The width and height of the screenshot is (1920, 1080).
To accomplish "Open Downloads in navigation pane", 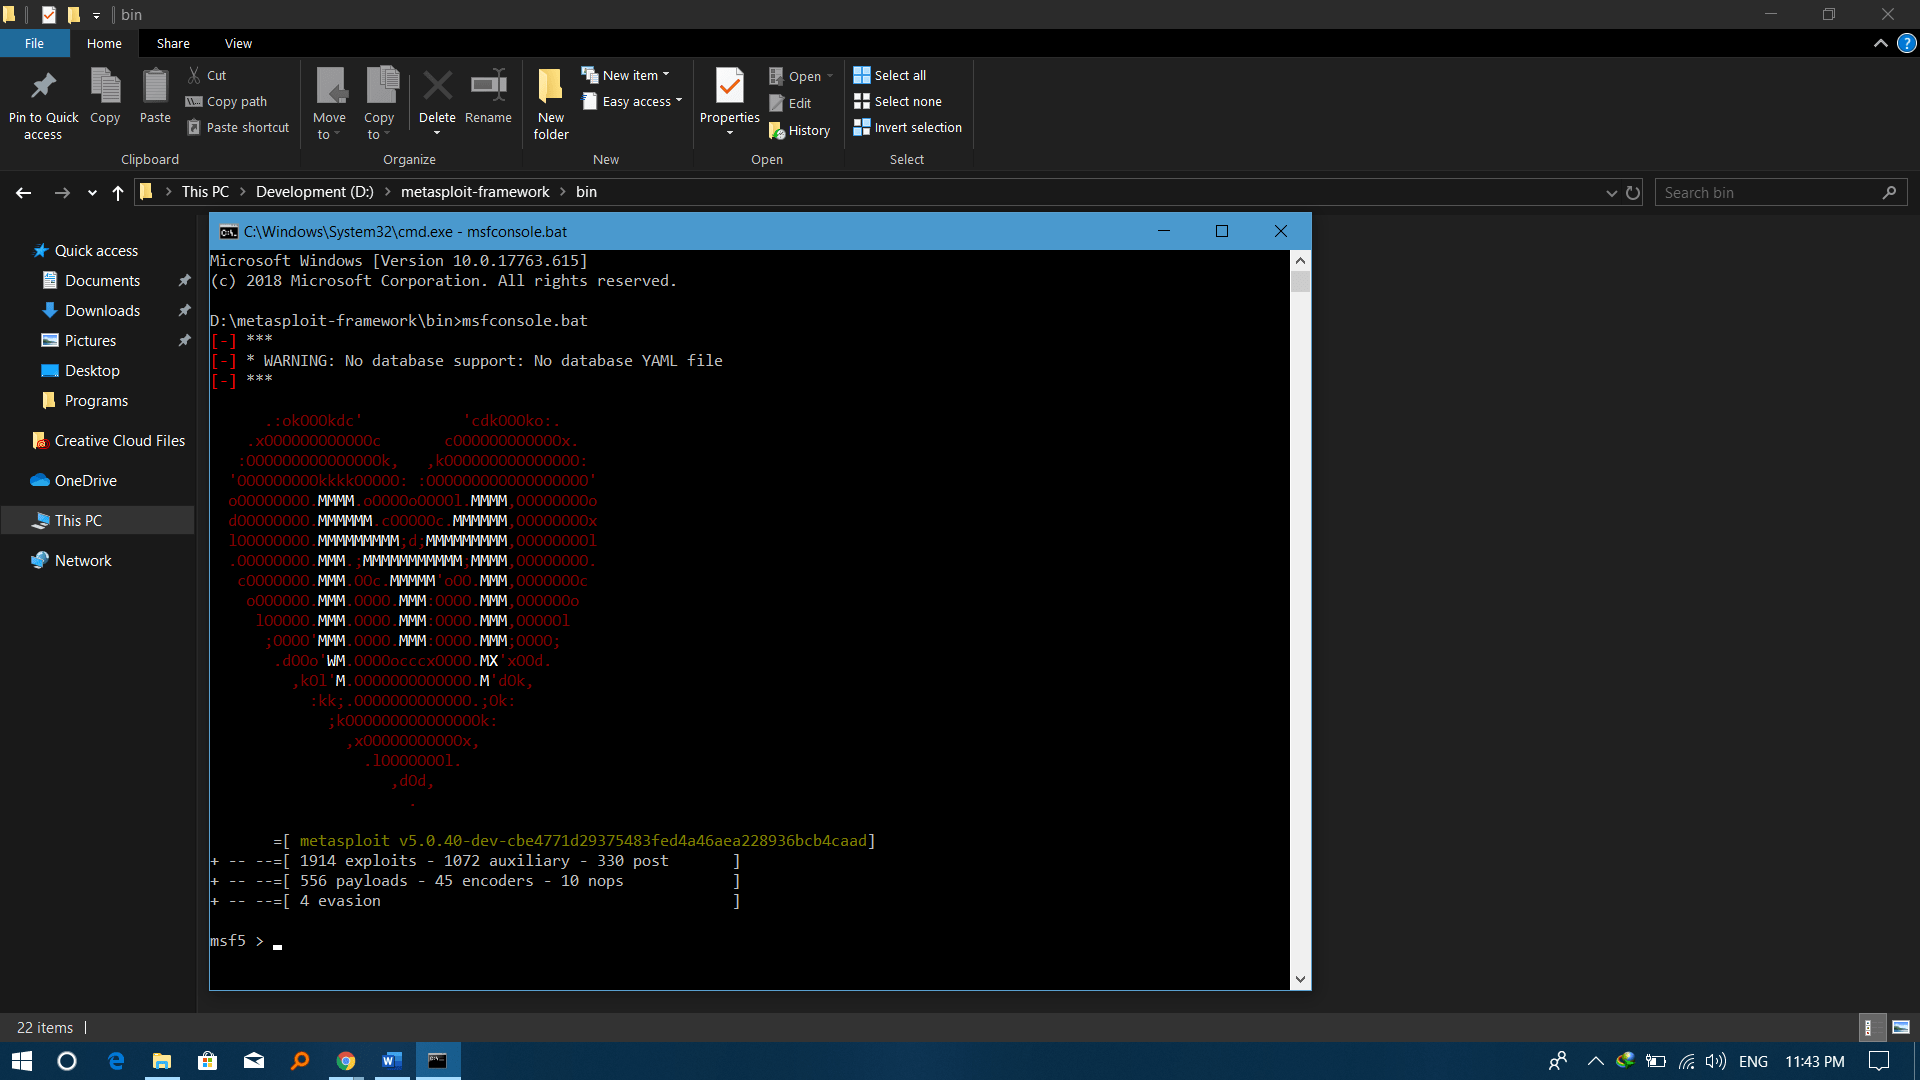I will (102, 310).
